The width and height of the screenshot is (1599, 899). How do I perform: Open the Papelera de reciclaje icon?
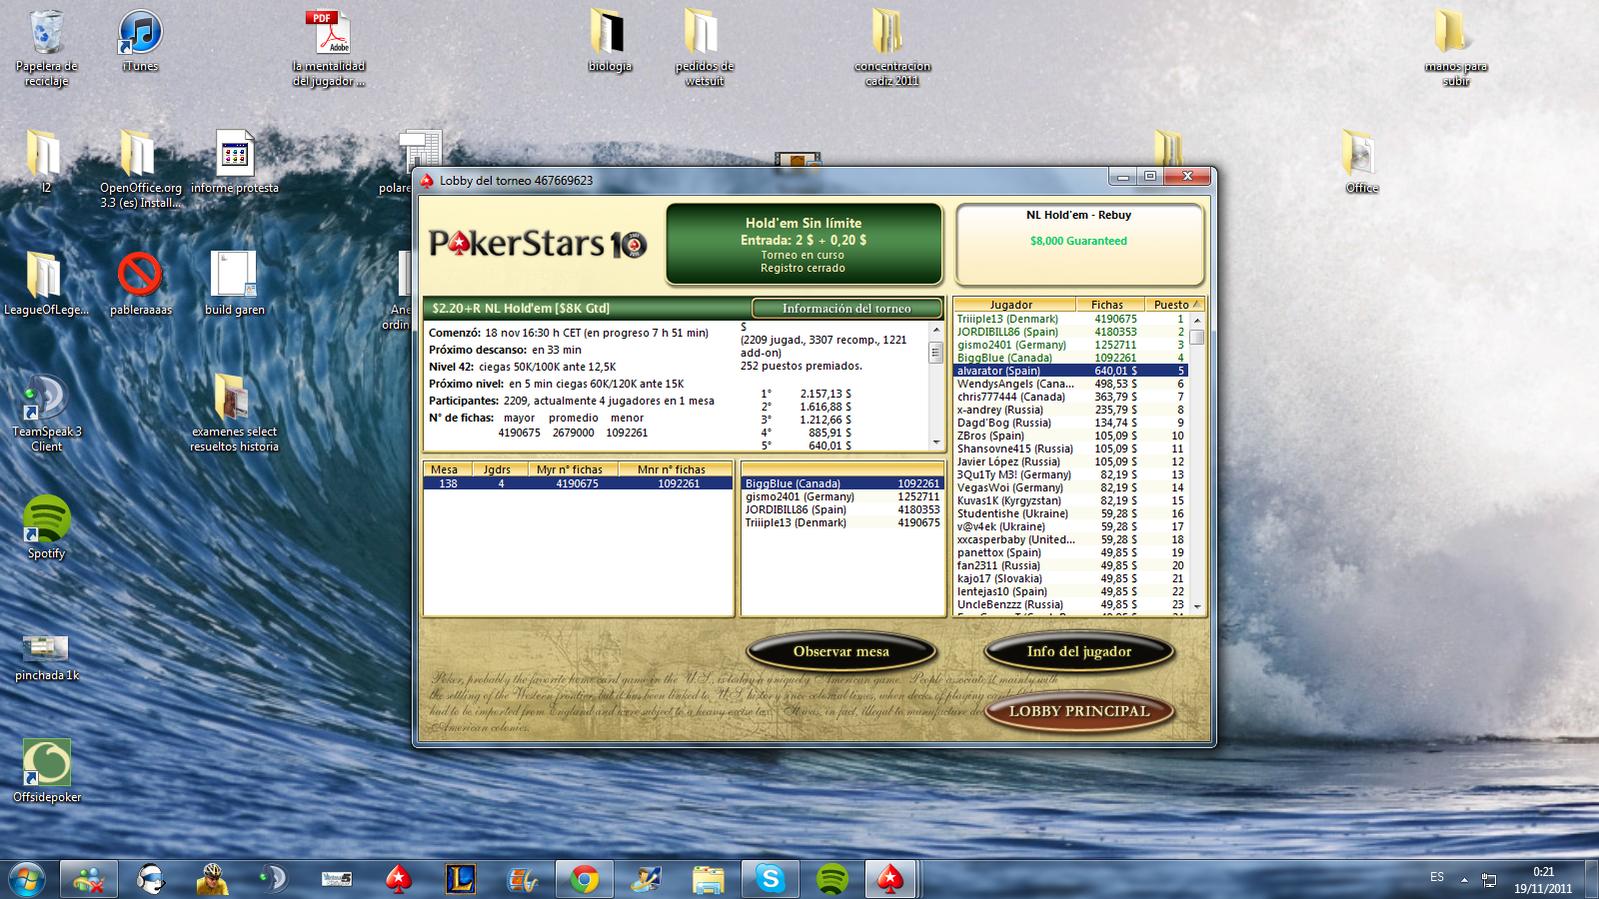[46, 48]
